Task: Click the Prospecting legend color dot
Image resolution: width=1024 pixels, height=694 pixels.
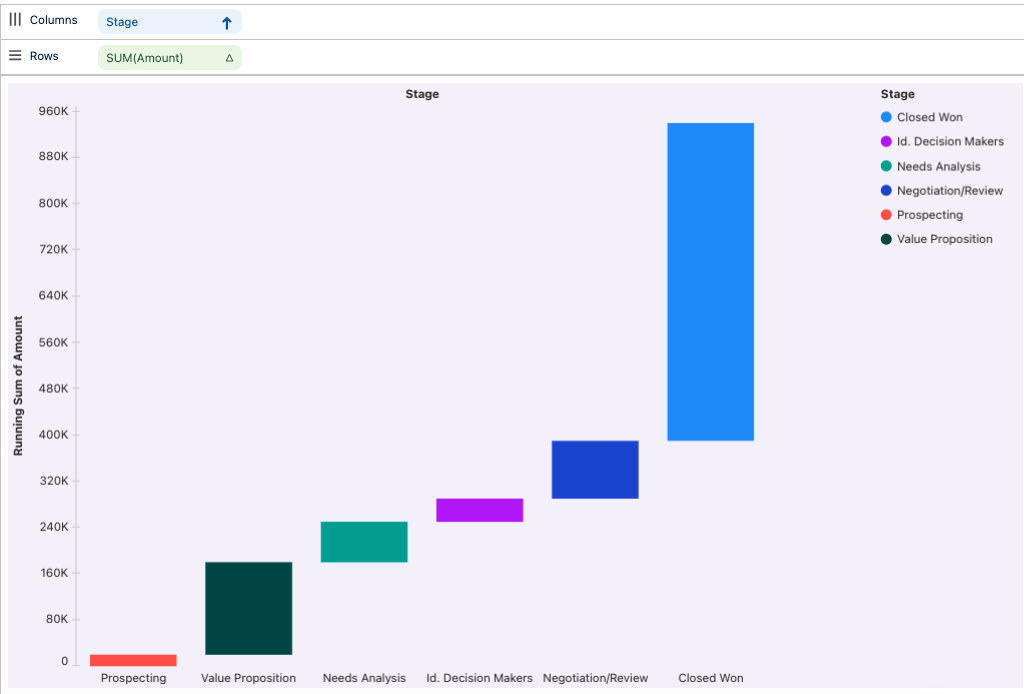Action: pos(886,215)
